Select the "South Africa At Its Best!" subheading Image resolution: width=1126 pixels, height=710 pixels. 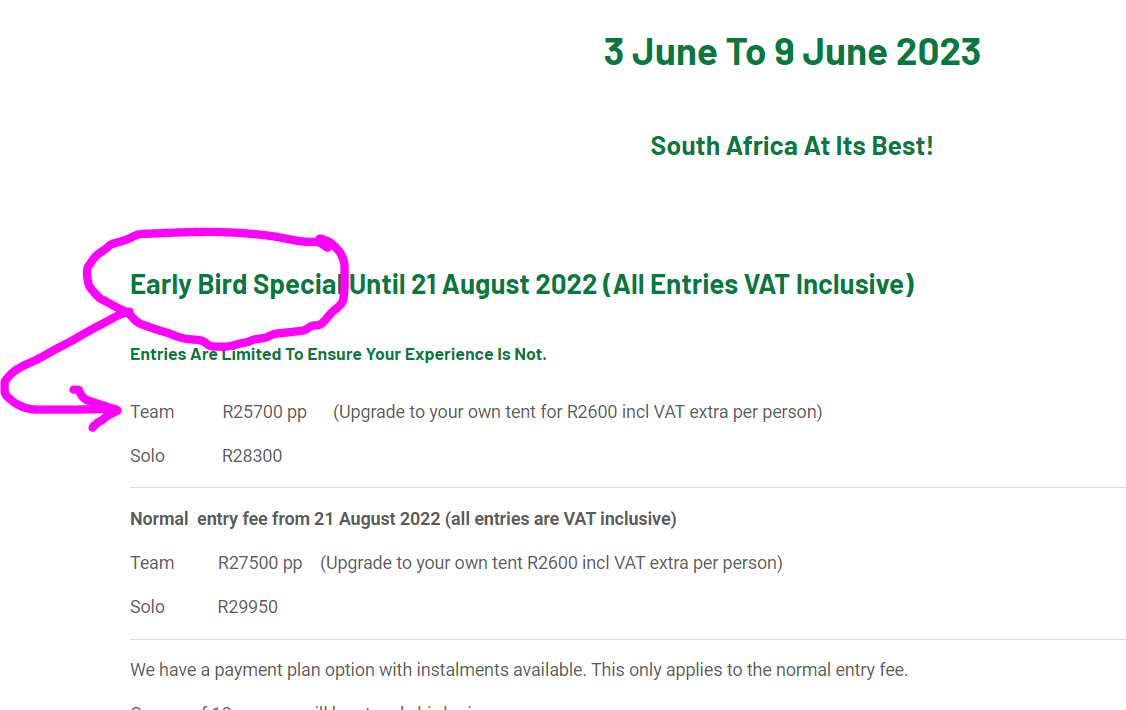point(791,146)
